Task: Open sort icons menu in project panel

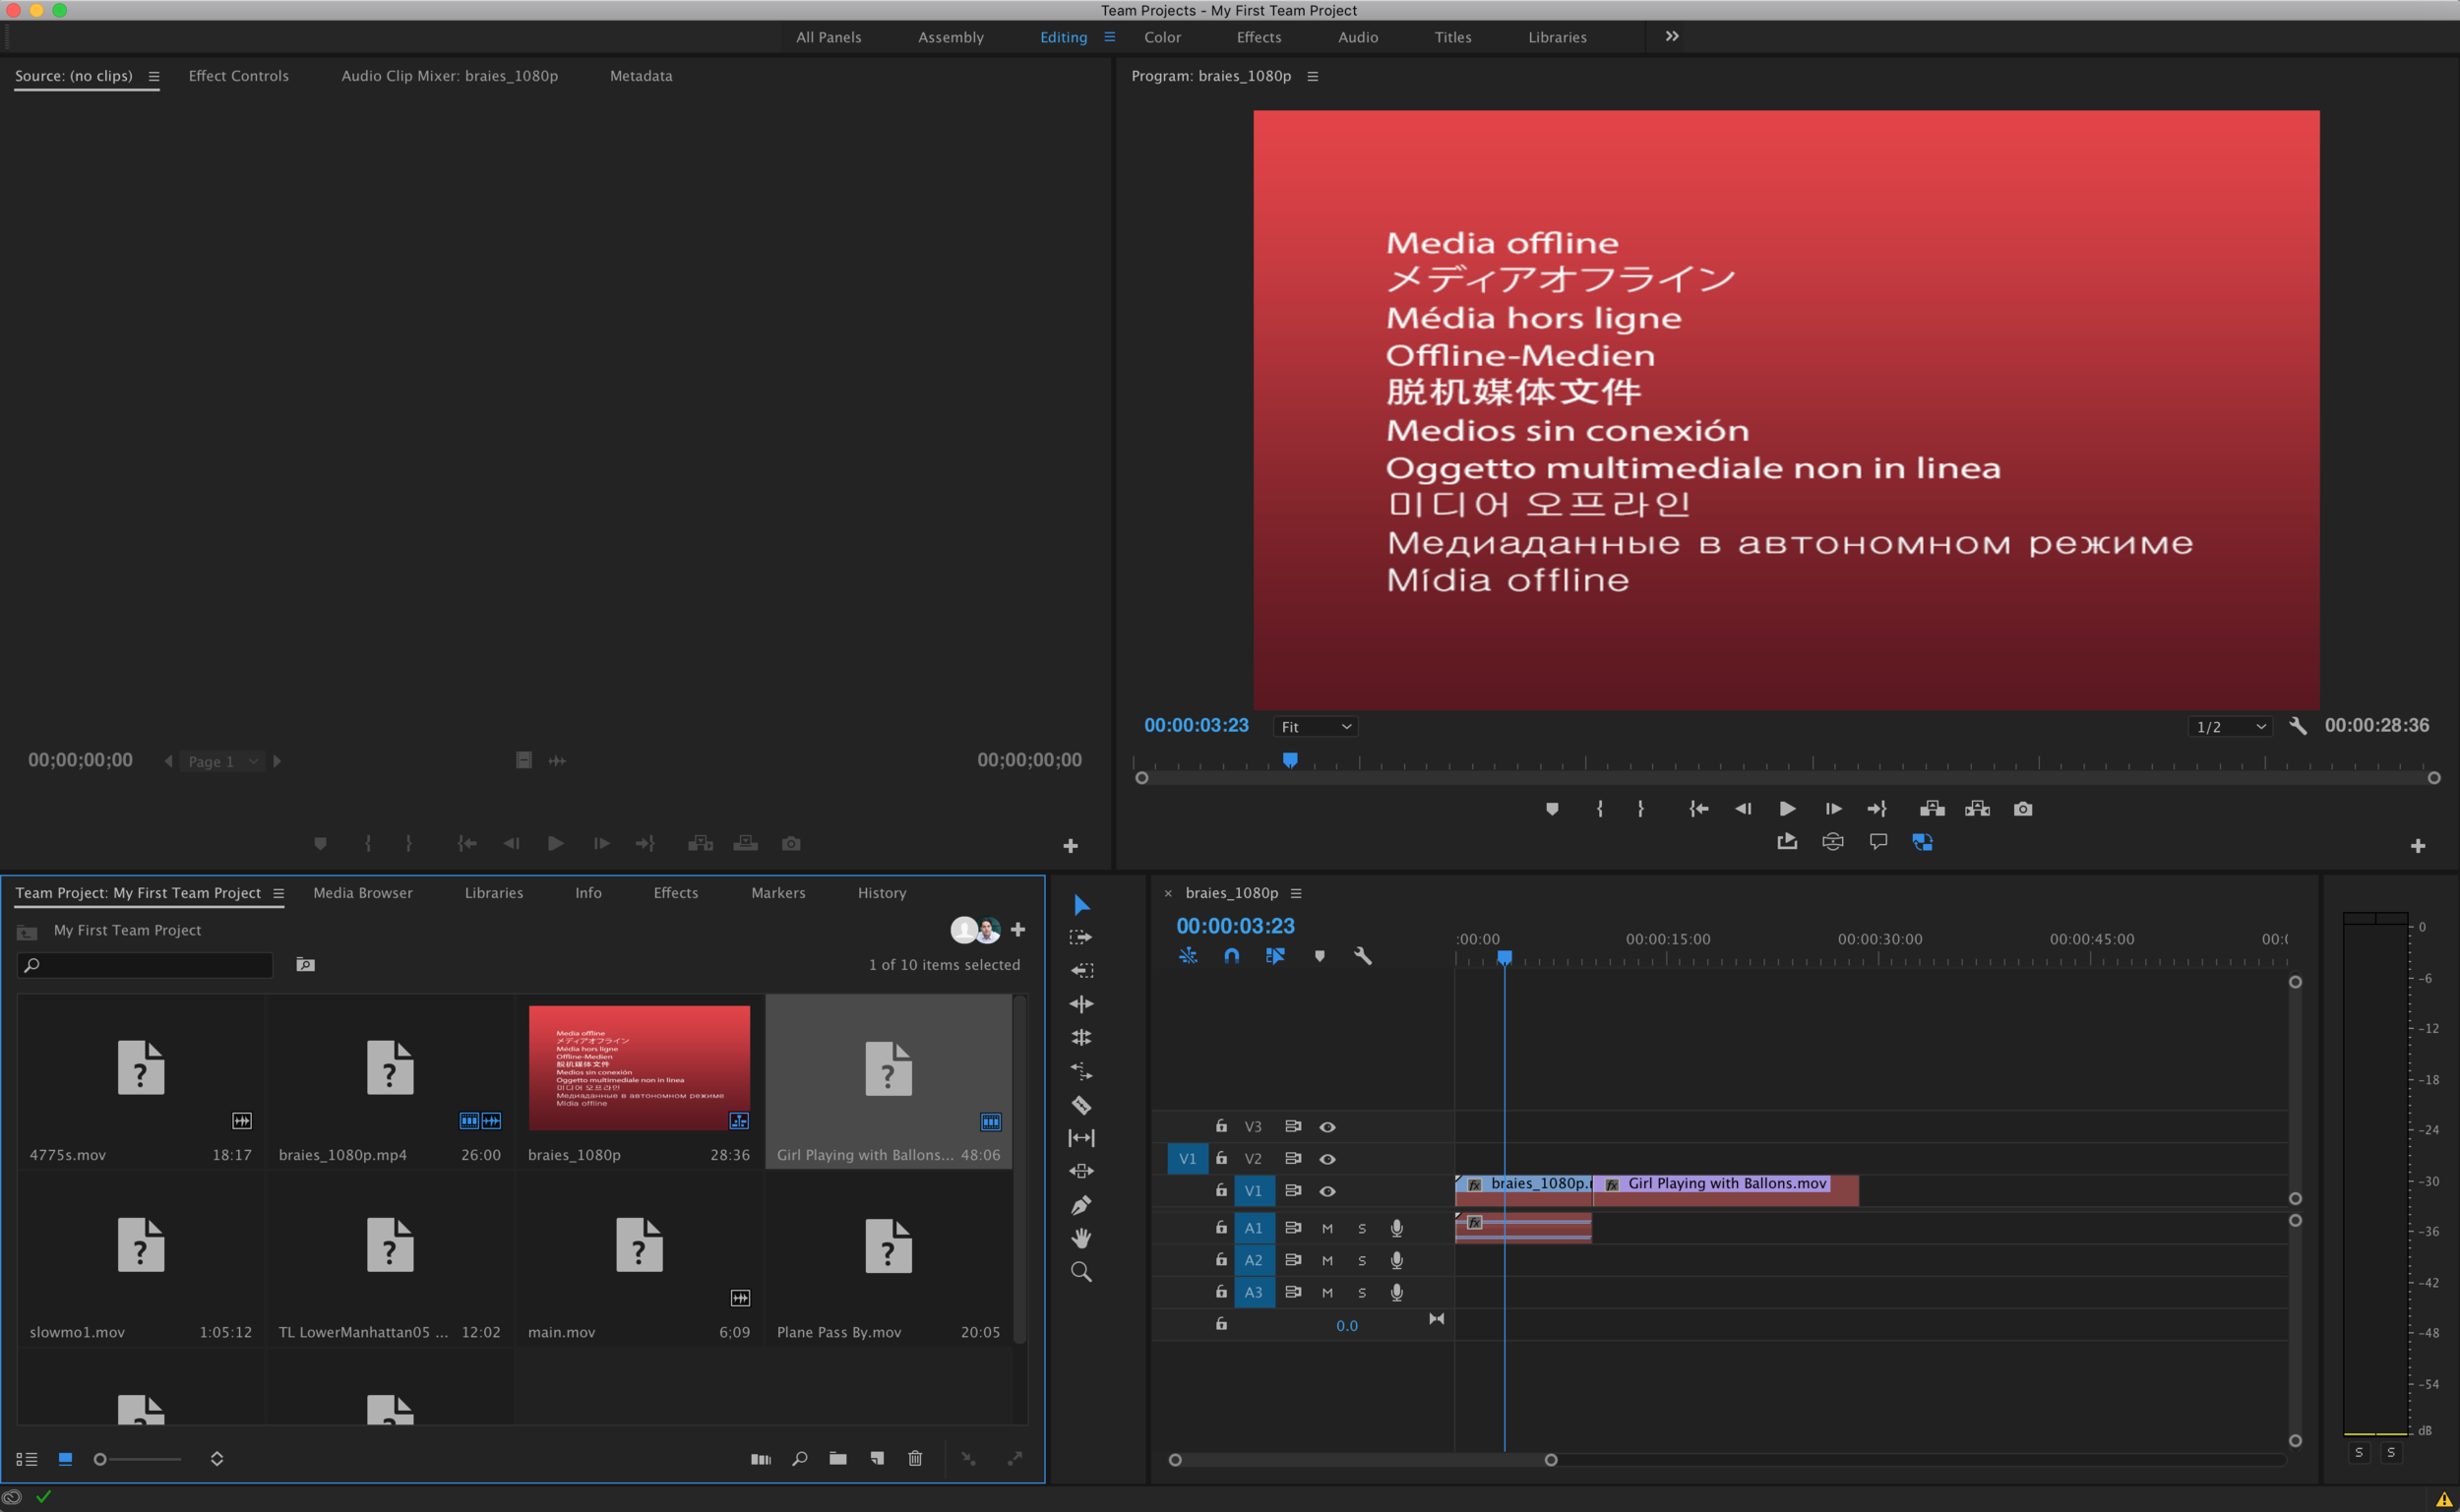Action: pos(217,1459)
